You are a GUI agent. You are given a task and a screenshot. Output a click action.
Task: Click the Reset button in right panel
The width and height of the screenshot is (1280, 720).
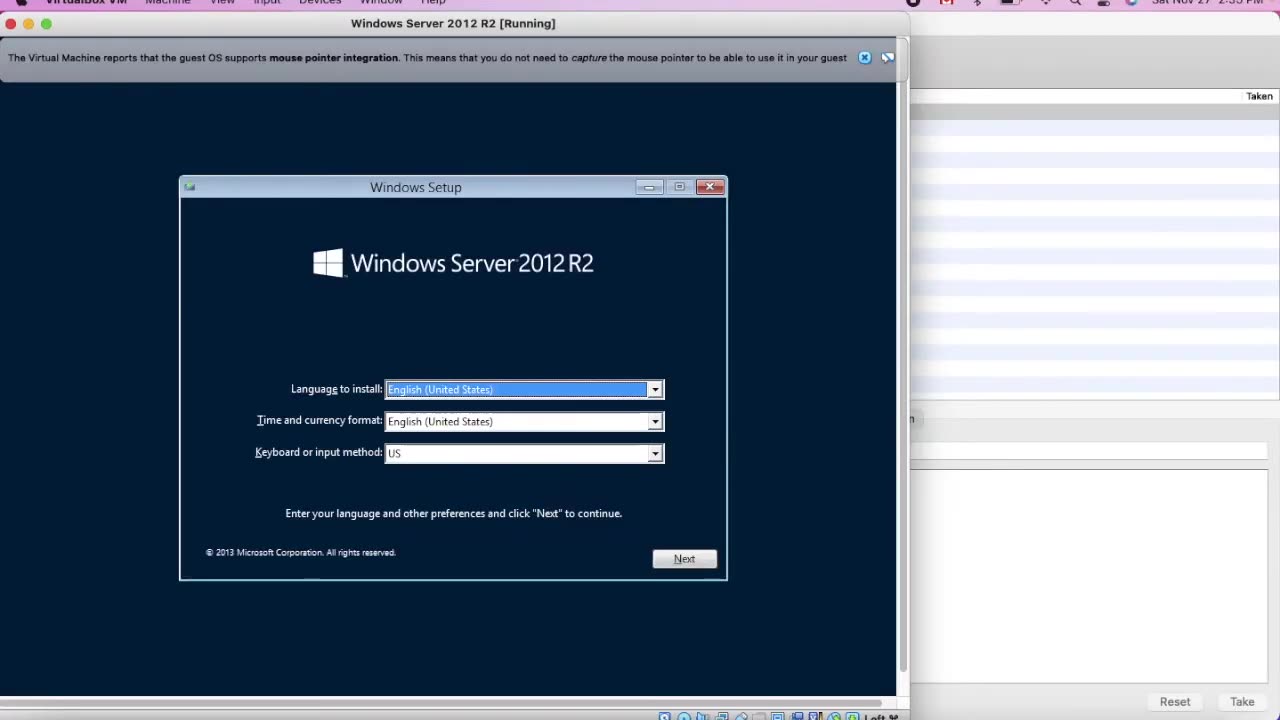click(x=1175, y=702)
